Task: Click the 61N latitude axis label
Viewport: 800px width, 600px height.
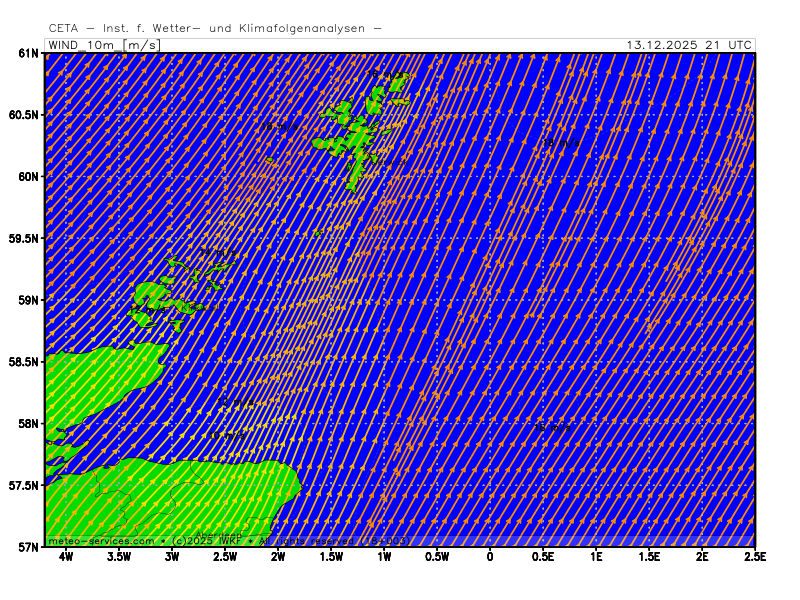Action: coord(28,53)
